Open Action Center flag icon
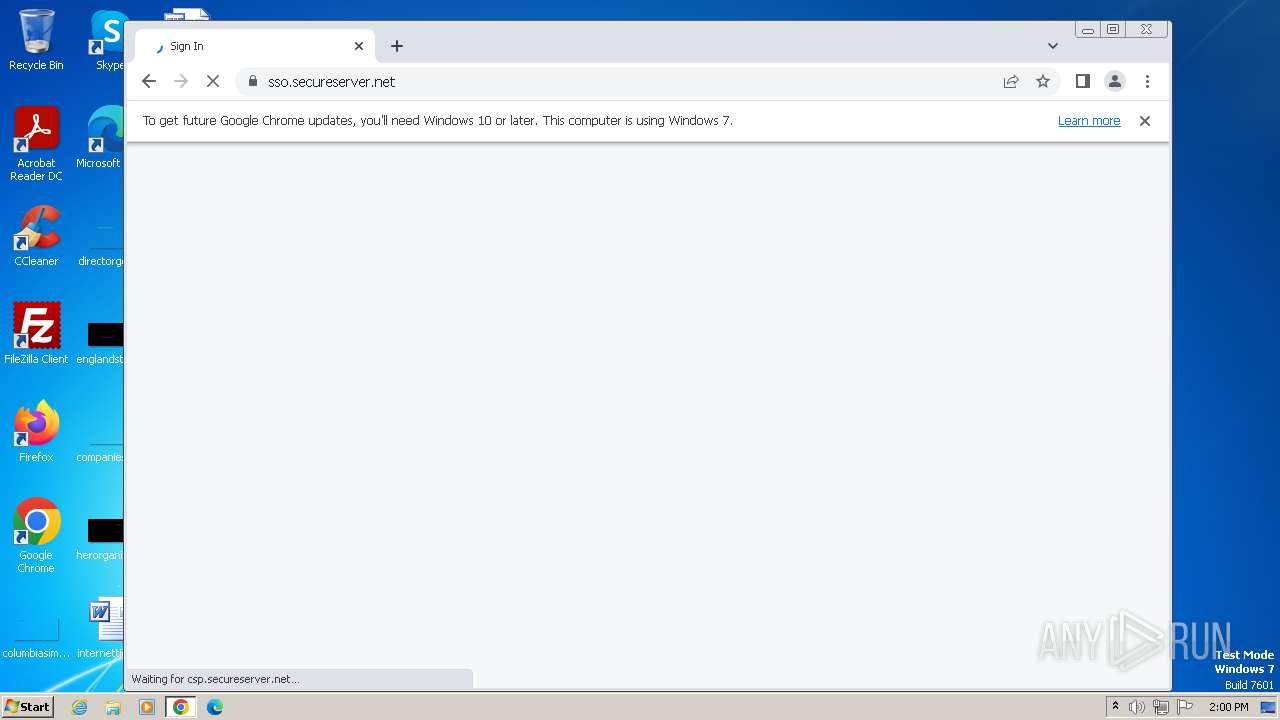Image resolution: width=1280 pixels, height=720 pixels. [1185, 707]
